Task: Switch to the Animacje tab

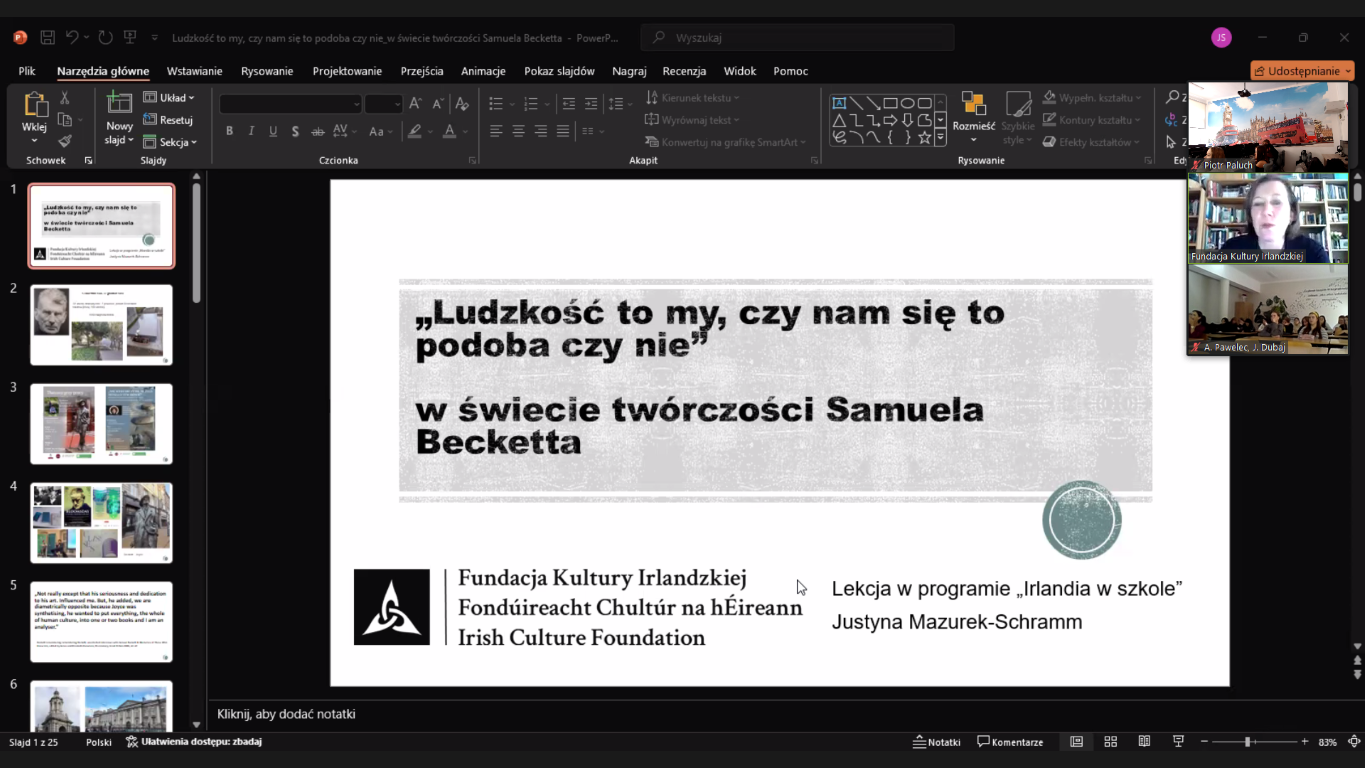Action: [483, 71]
